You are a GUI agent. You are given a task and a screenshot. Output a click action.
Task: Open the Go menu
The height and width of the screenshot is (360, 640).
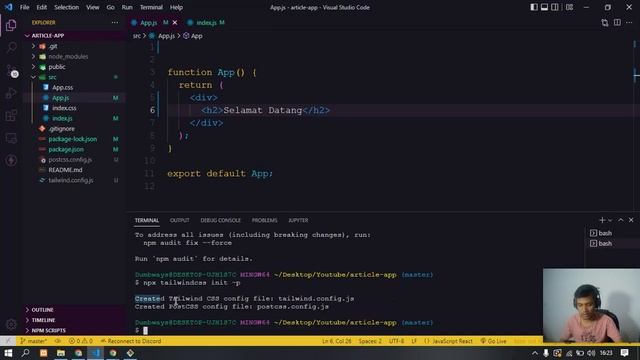pos(111,7)
